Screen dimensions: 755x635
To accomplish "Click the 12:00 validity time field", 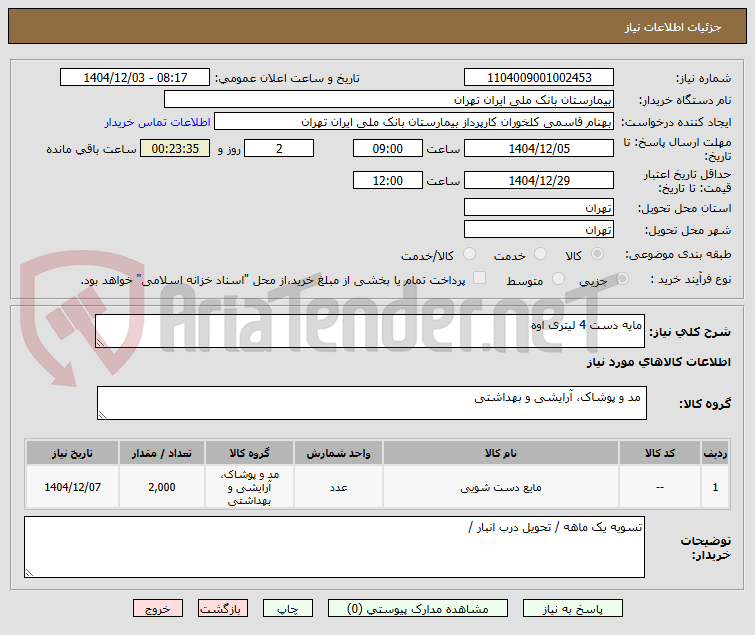I will (388, 181).
